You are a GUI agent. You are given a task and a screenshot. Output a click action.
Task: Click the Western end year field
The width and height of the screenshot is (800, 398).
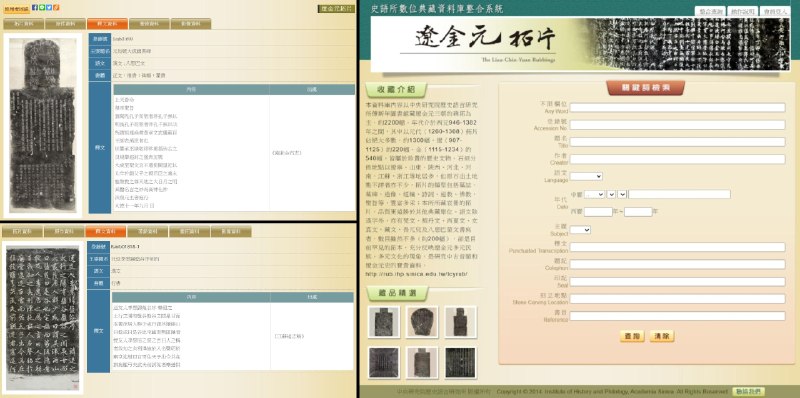pyautogui.click(x=638, y=212)
